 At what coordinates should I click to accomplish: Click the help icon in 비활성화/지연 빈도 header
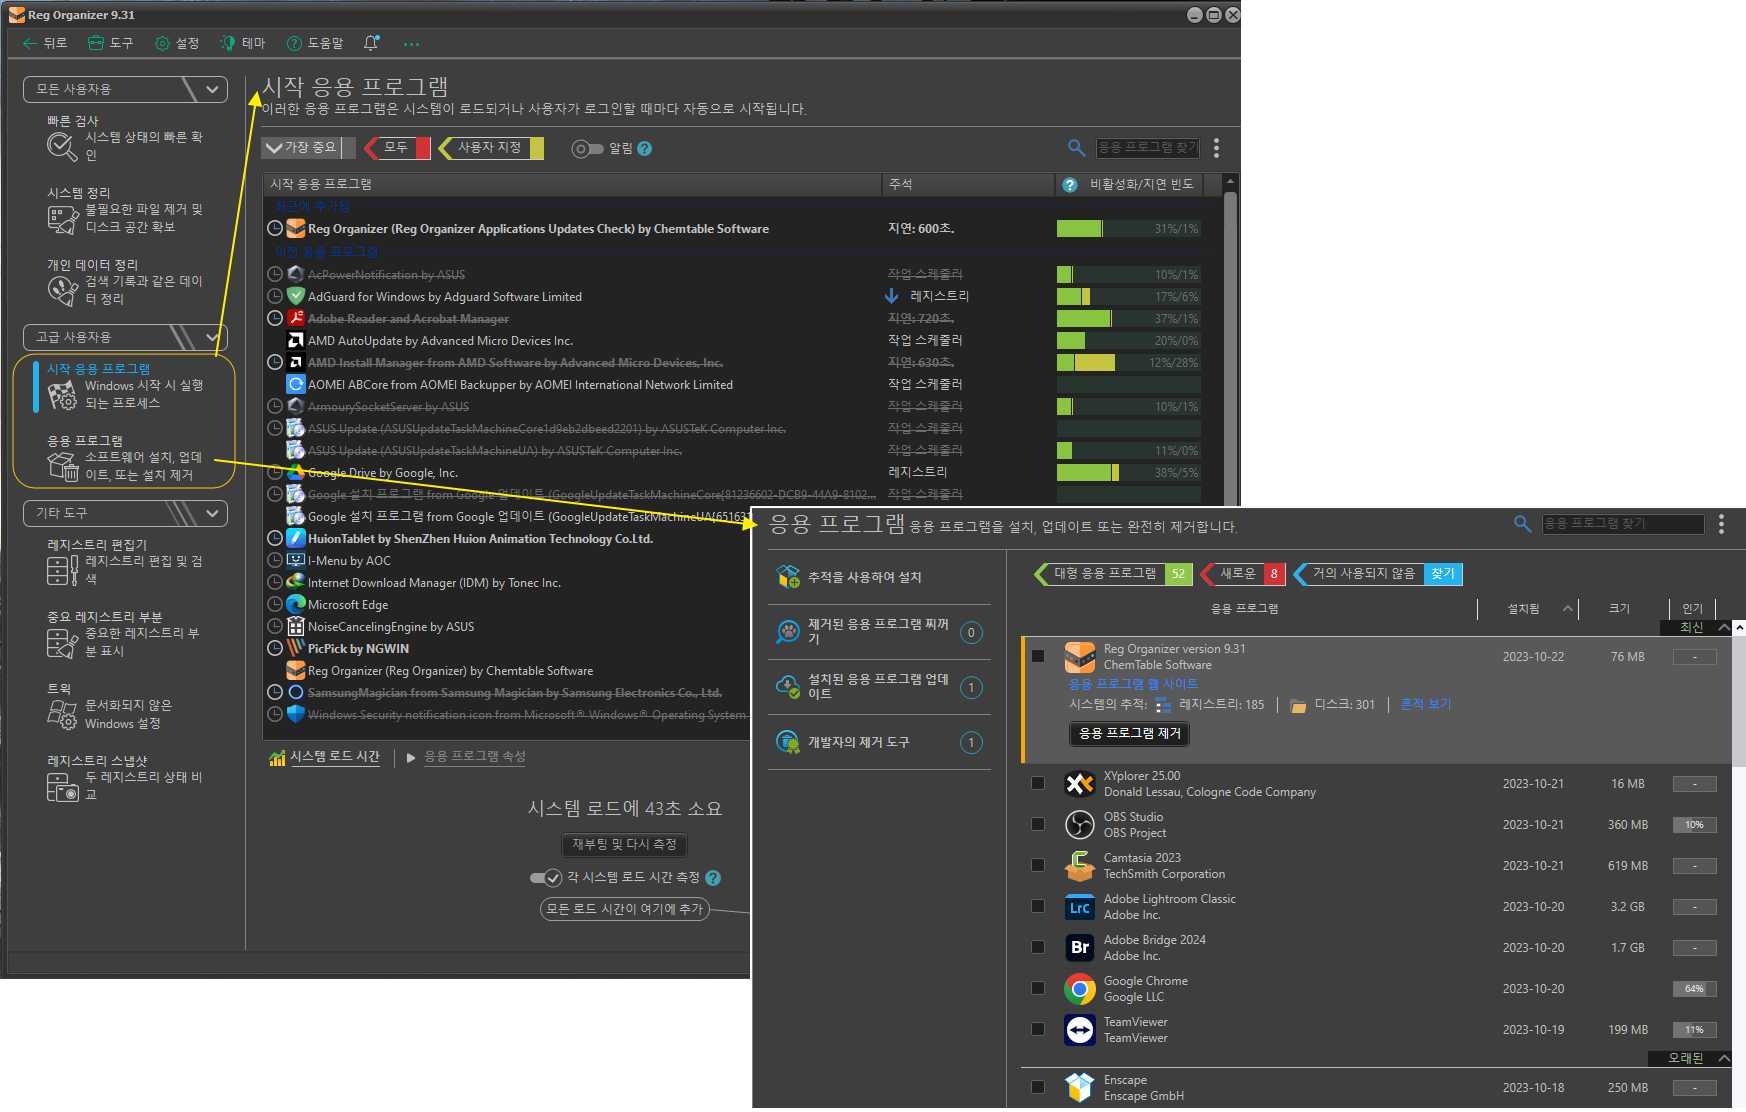(x=1070, y=185)
